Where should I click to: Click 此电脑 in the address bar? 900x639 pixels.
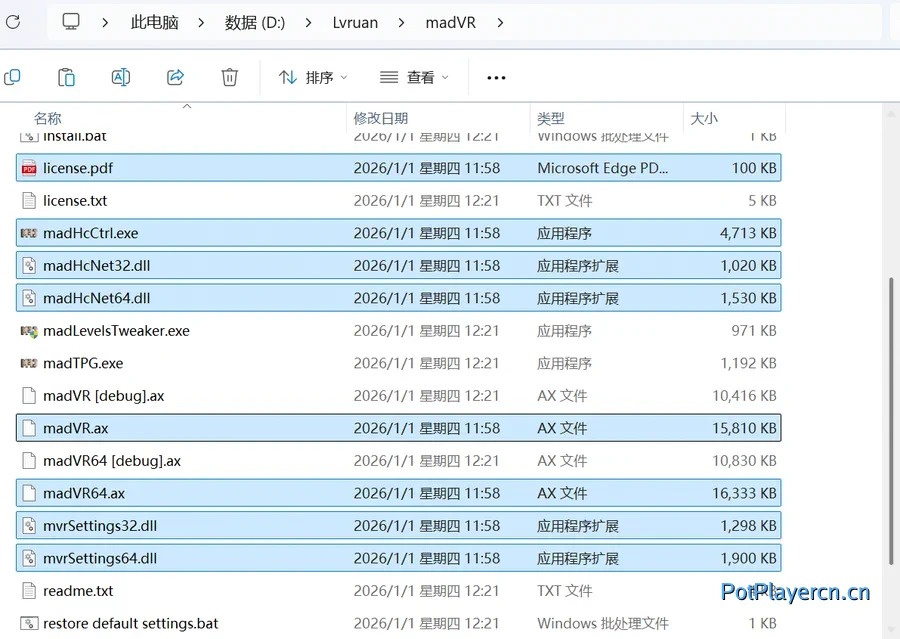point(155,21)
